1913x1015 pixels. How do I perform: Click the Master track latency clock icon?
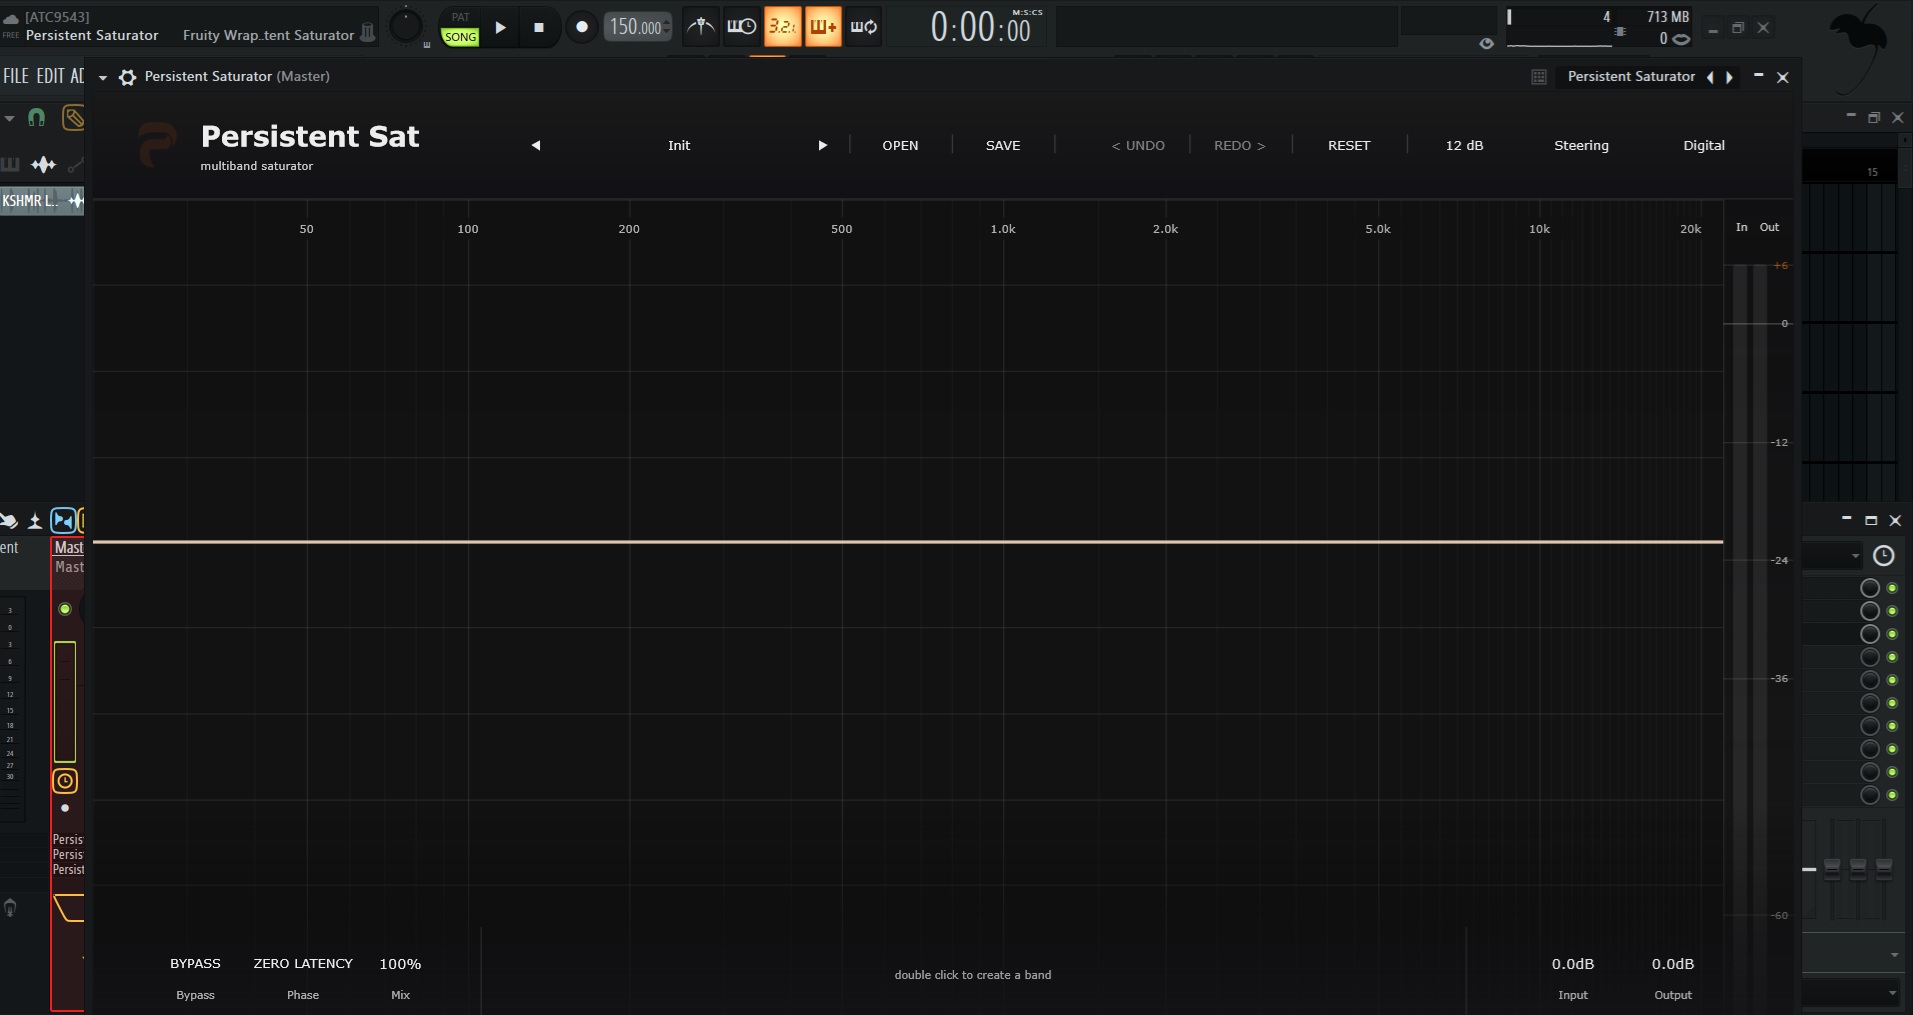(65, 781)
